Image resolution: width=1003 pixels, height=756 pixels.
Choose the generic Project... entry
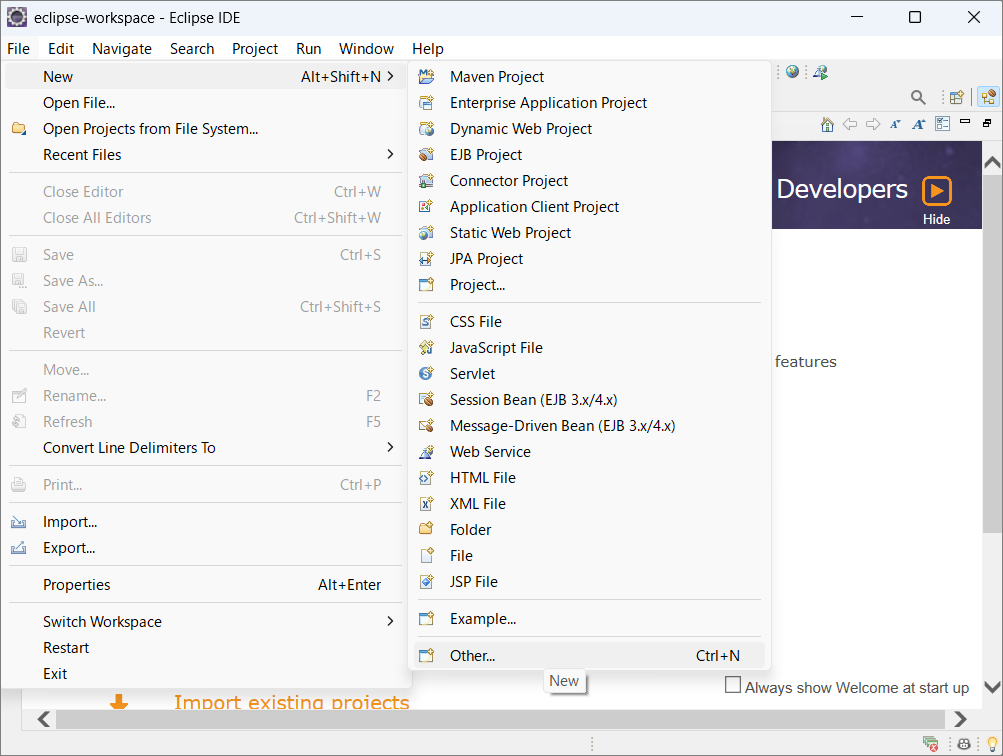(x=588, y=285)
